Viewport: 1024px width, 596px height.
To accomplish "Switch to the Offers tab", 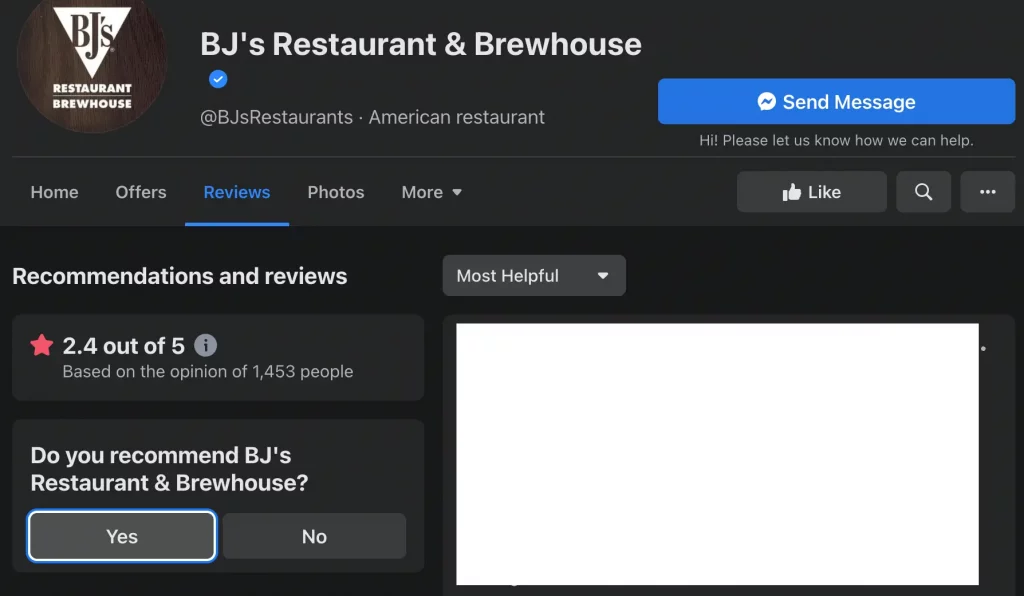I will (141, 192).
